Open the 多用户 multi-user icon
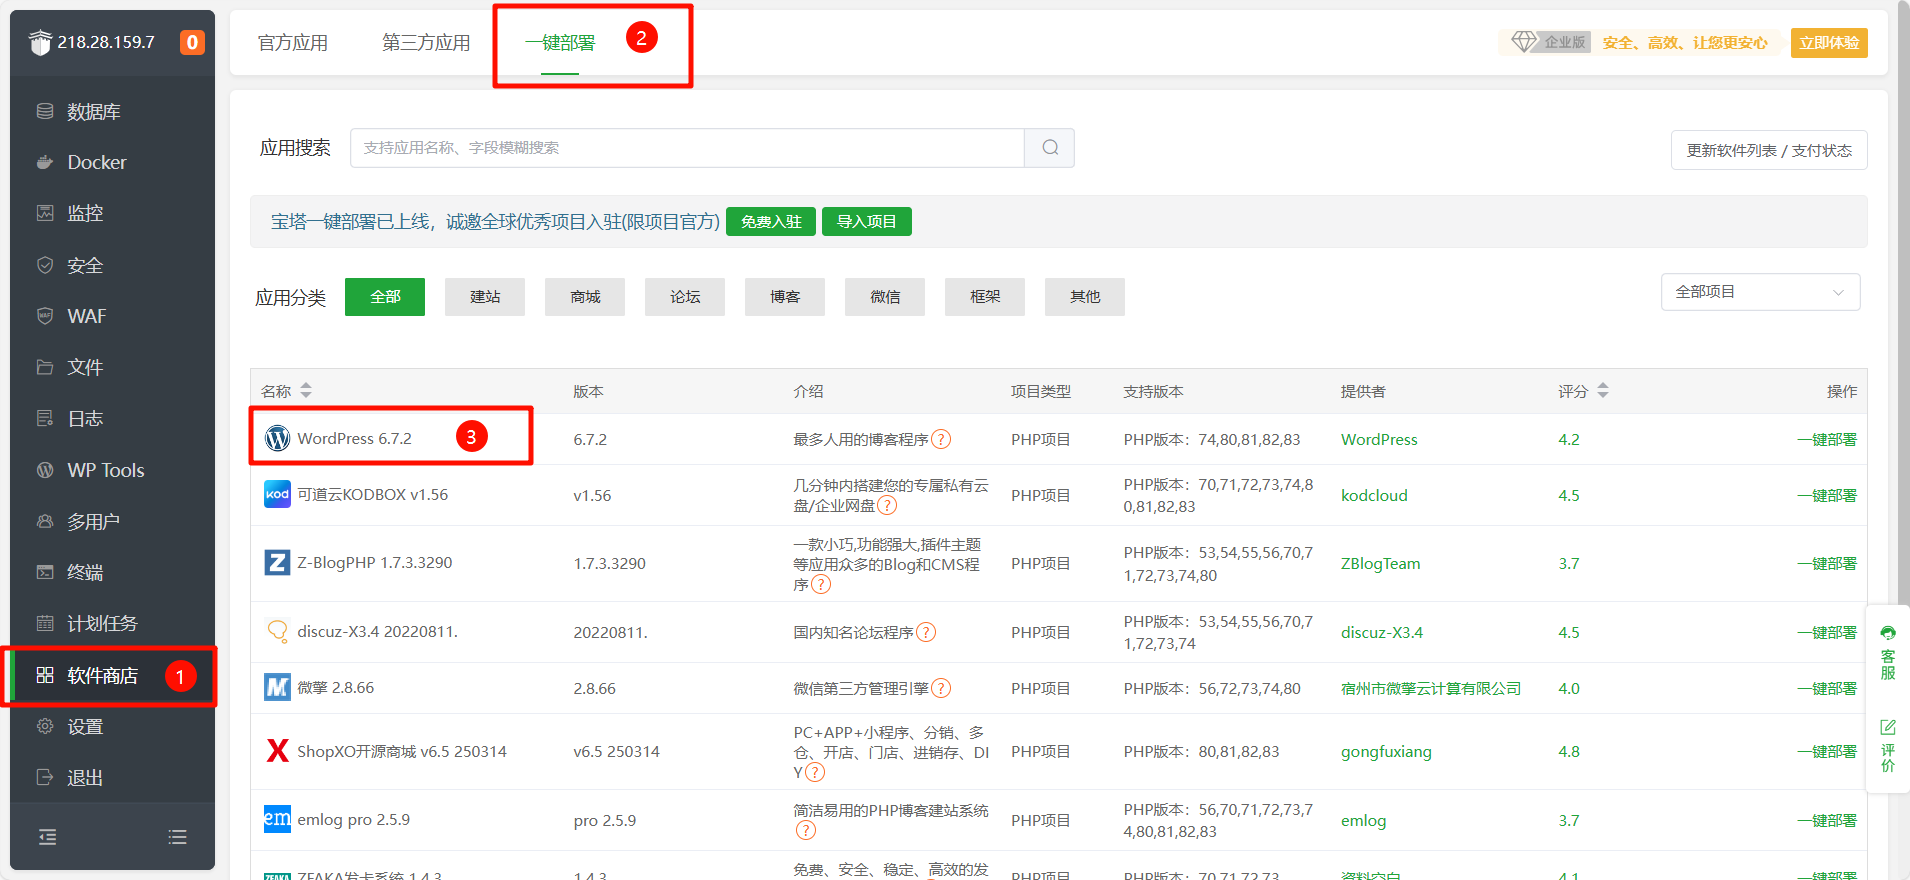This screenshot has width=1910, height=880. [45, 521]
